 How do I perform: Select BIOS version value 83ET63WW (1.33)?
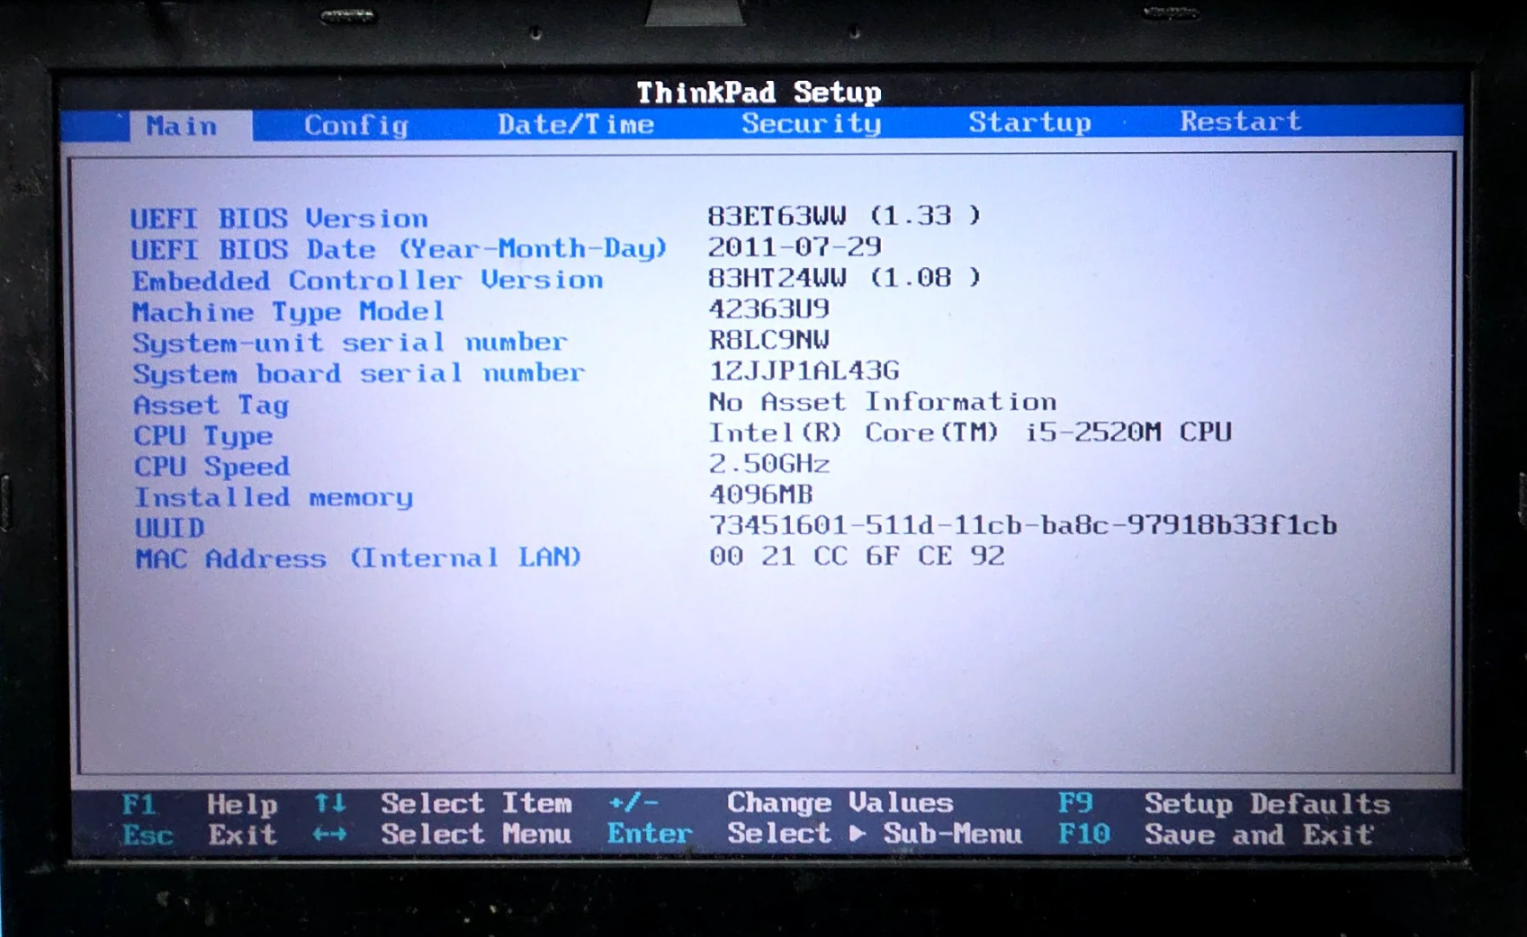tap(844, 215)
